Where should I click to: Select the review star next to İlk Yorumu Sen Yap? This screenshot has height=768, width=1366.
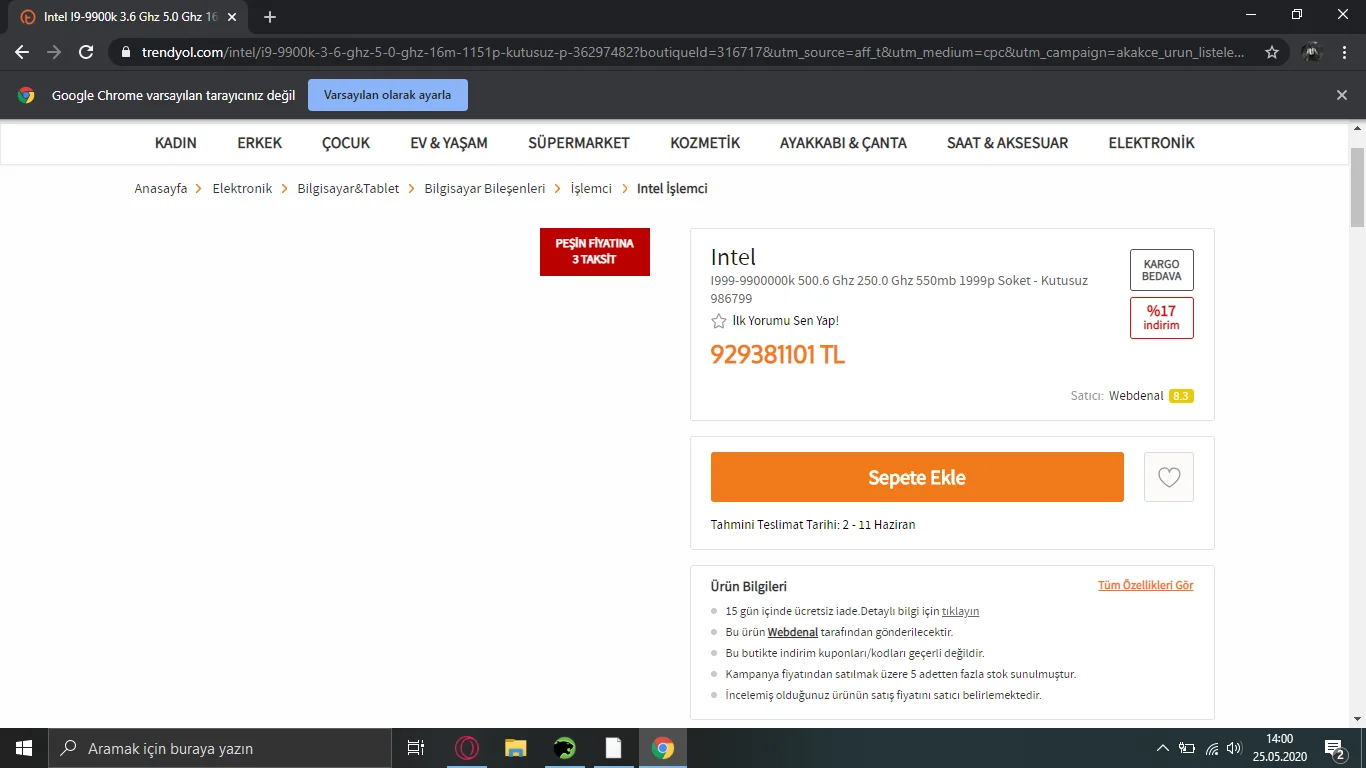pyautogui.click(x=718, y=321)
